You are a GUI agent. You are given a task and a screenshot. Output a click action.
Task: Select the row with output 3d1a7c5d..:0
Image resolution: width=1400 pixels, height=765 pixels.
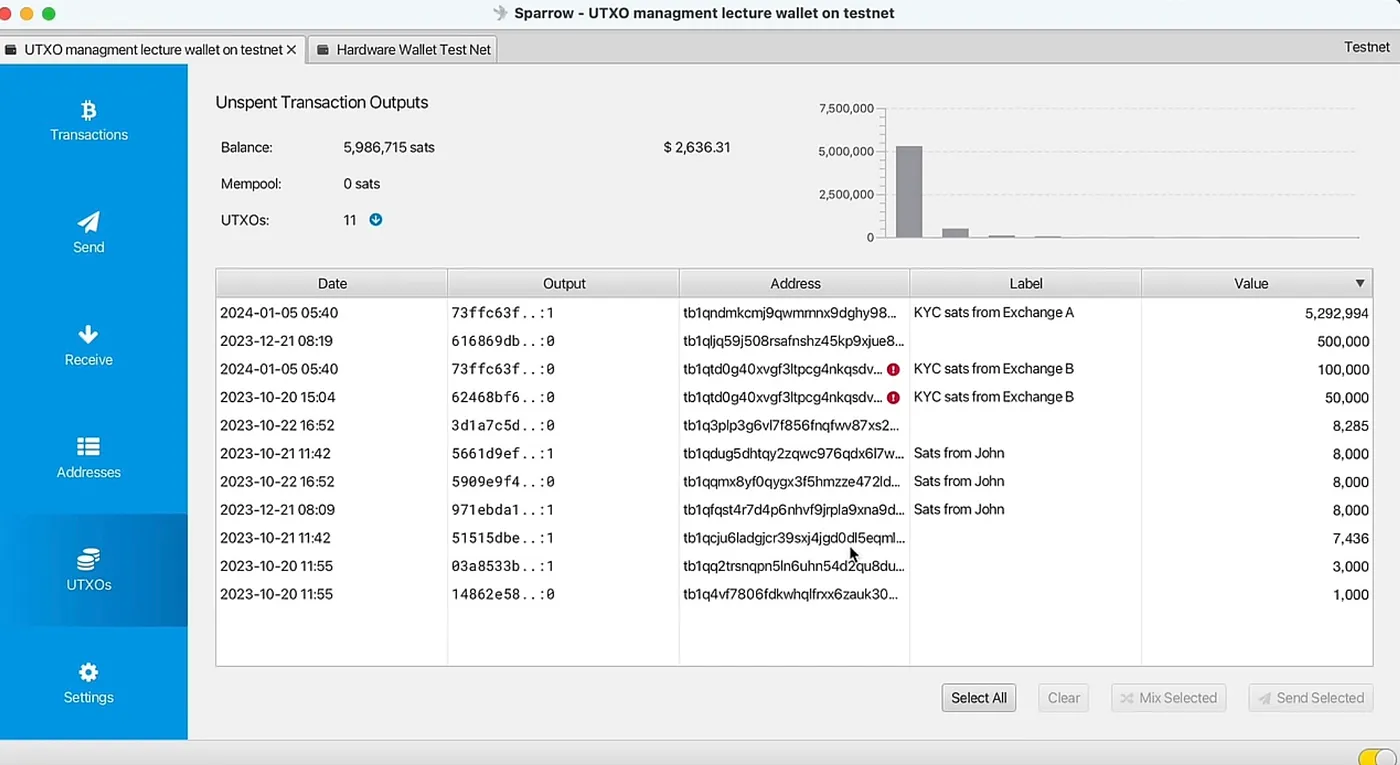point(795,425)
